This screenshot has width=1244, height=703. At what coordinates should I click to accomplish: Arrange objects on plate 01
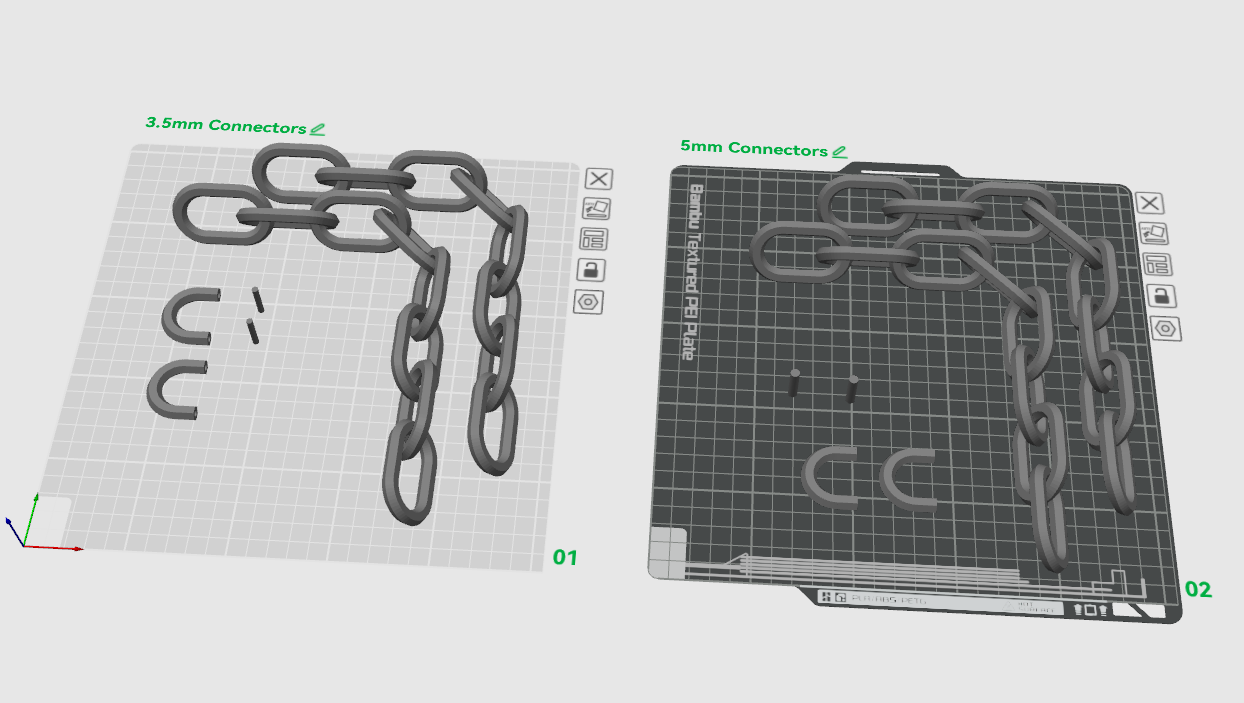593,239
